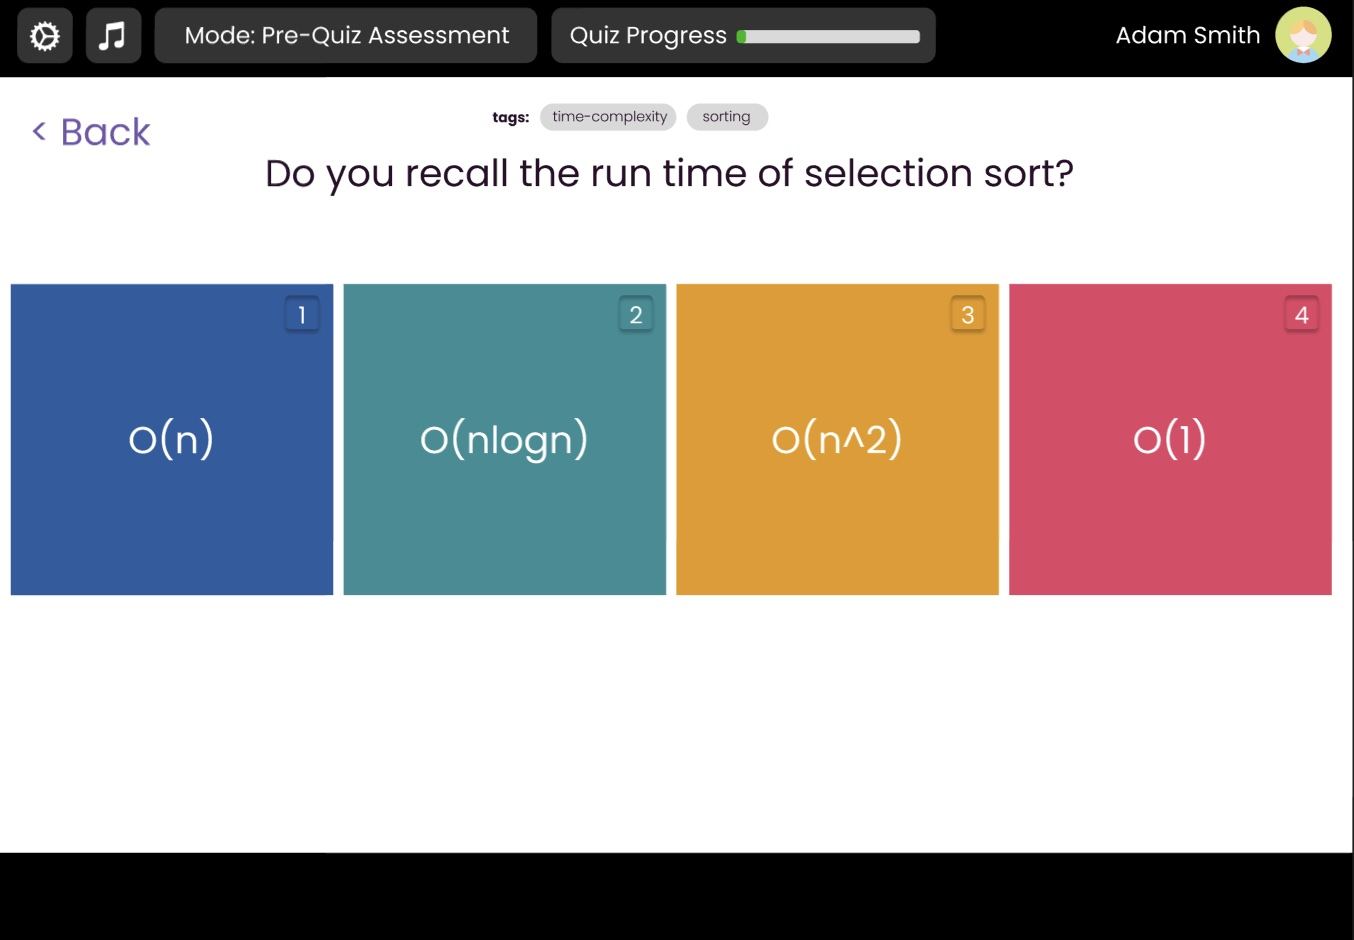Choose the O(nlogn) answer tile
Screen dimensions: 1354x940
(x=504, y=439)
